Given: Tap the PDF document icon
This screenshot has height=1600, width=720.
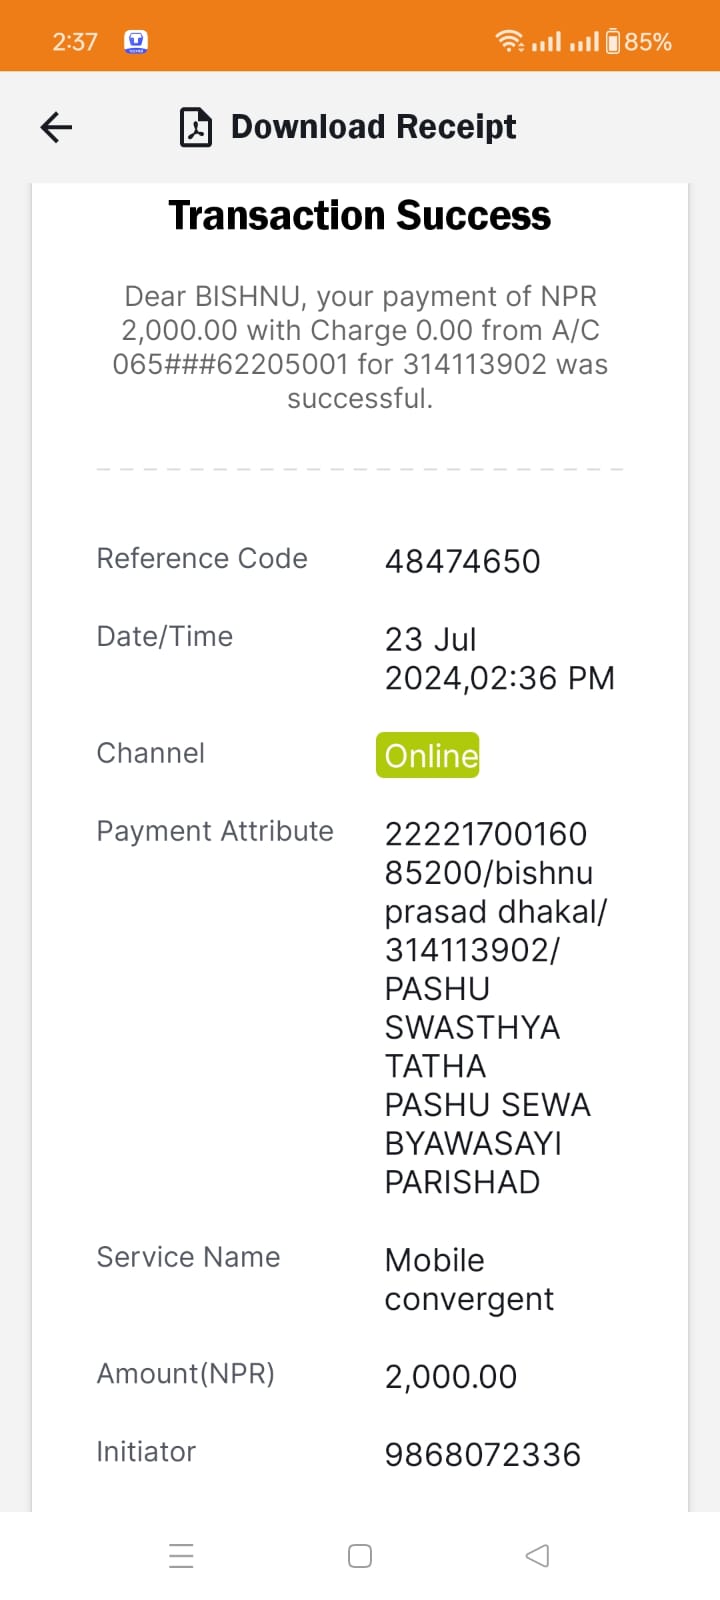Looking at the screenshot, I should (195, 127).
